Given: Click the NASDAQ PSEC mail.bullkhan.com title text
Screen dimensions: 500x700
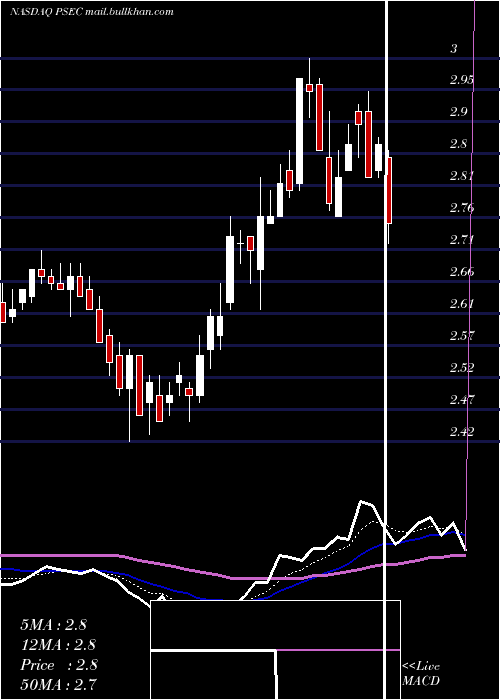Looking at the screenshot, I should click(x=92, y=12).
